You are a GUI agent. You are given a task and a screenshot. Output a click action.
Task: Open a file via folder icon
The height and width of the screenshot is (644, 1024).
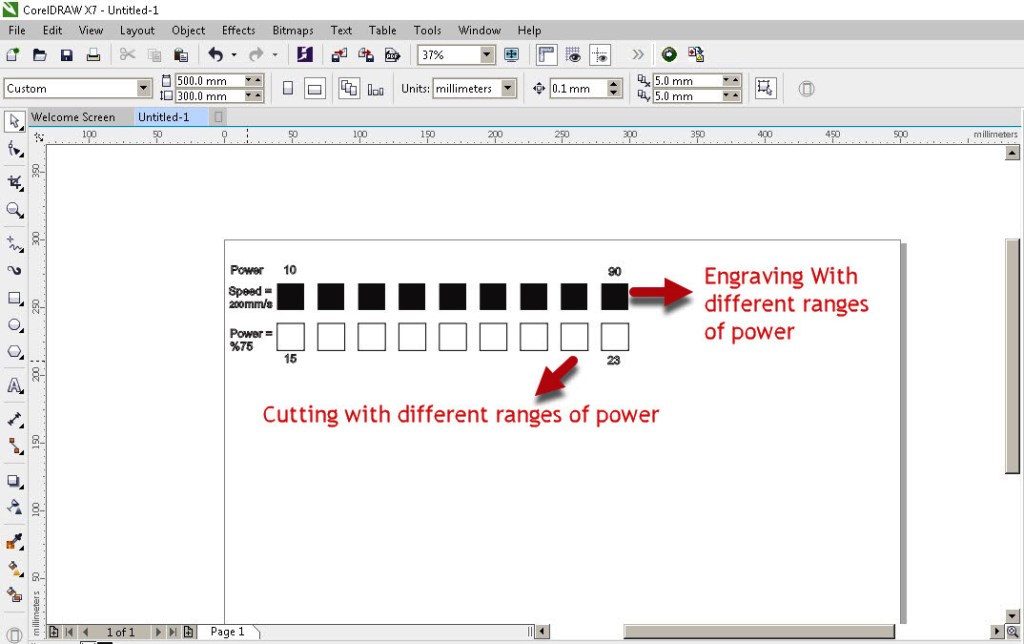[x=40, y=55]
